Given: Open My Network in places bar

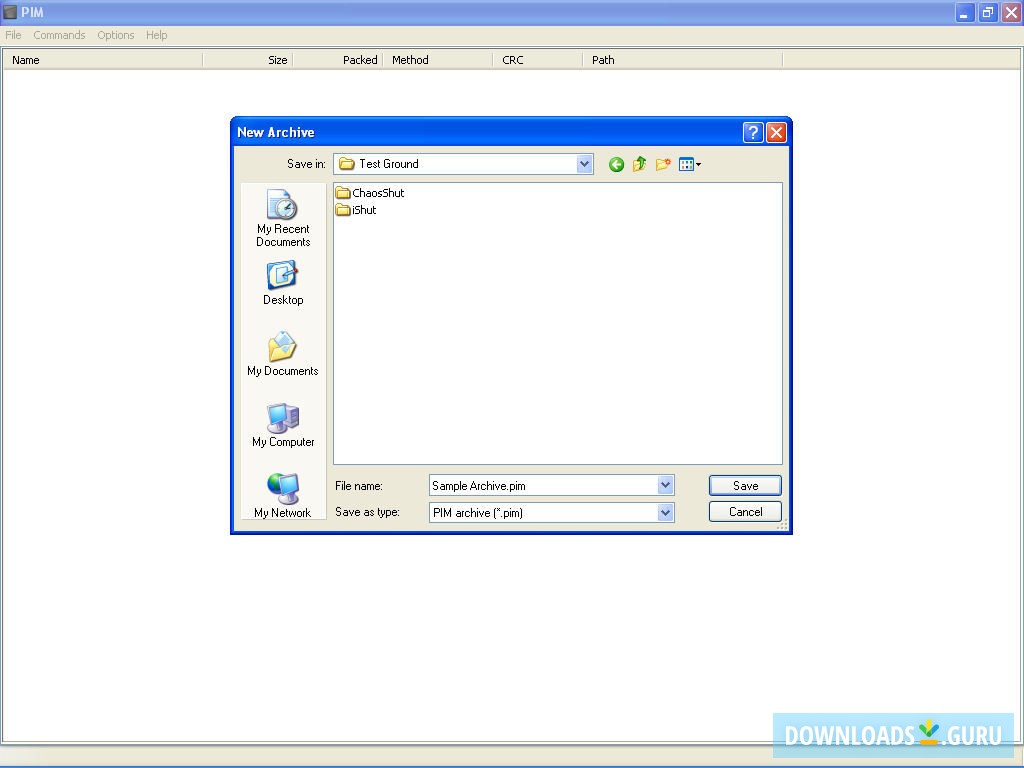Looking at the screenshot, I should [283, 496].
